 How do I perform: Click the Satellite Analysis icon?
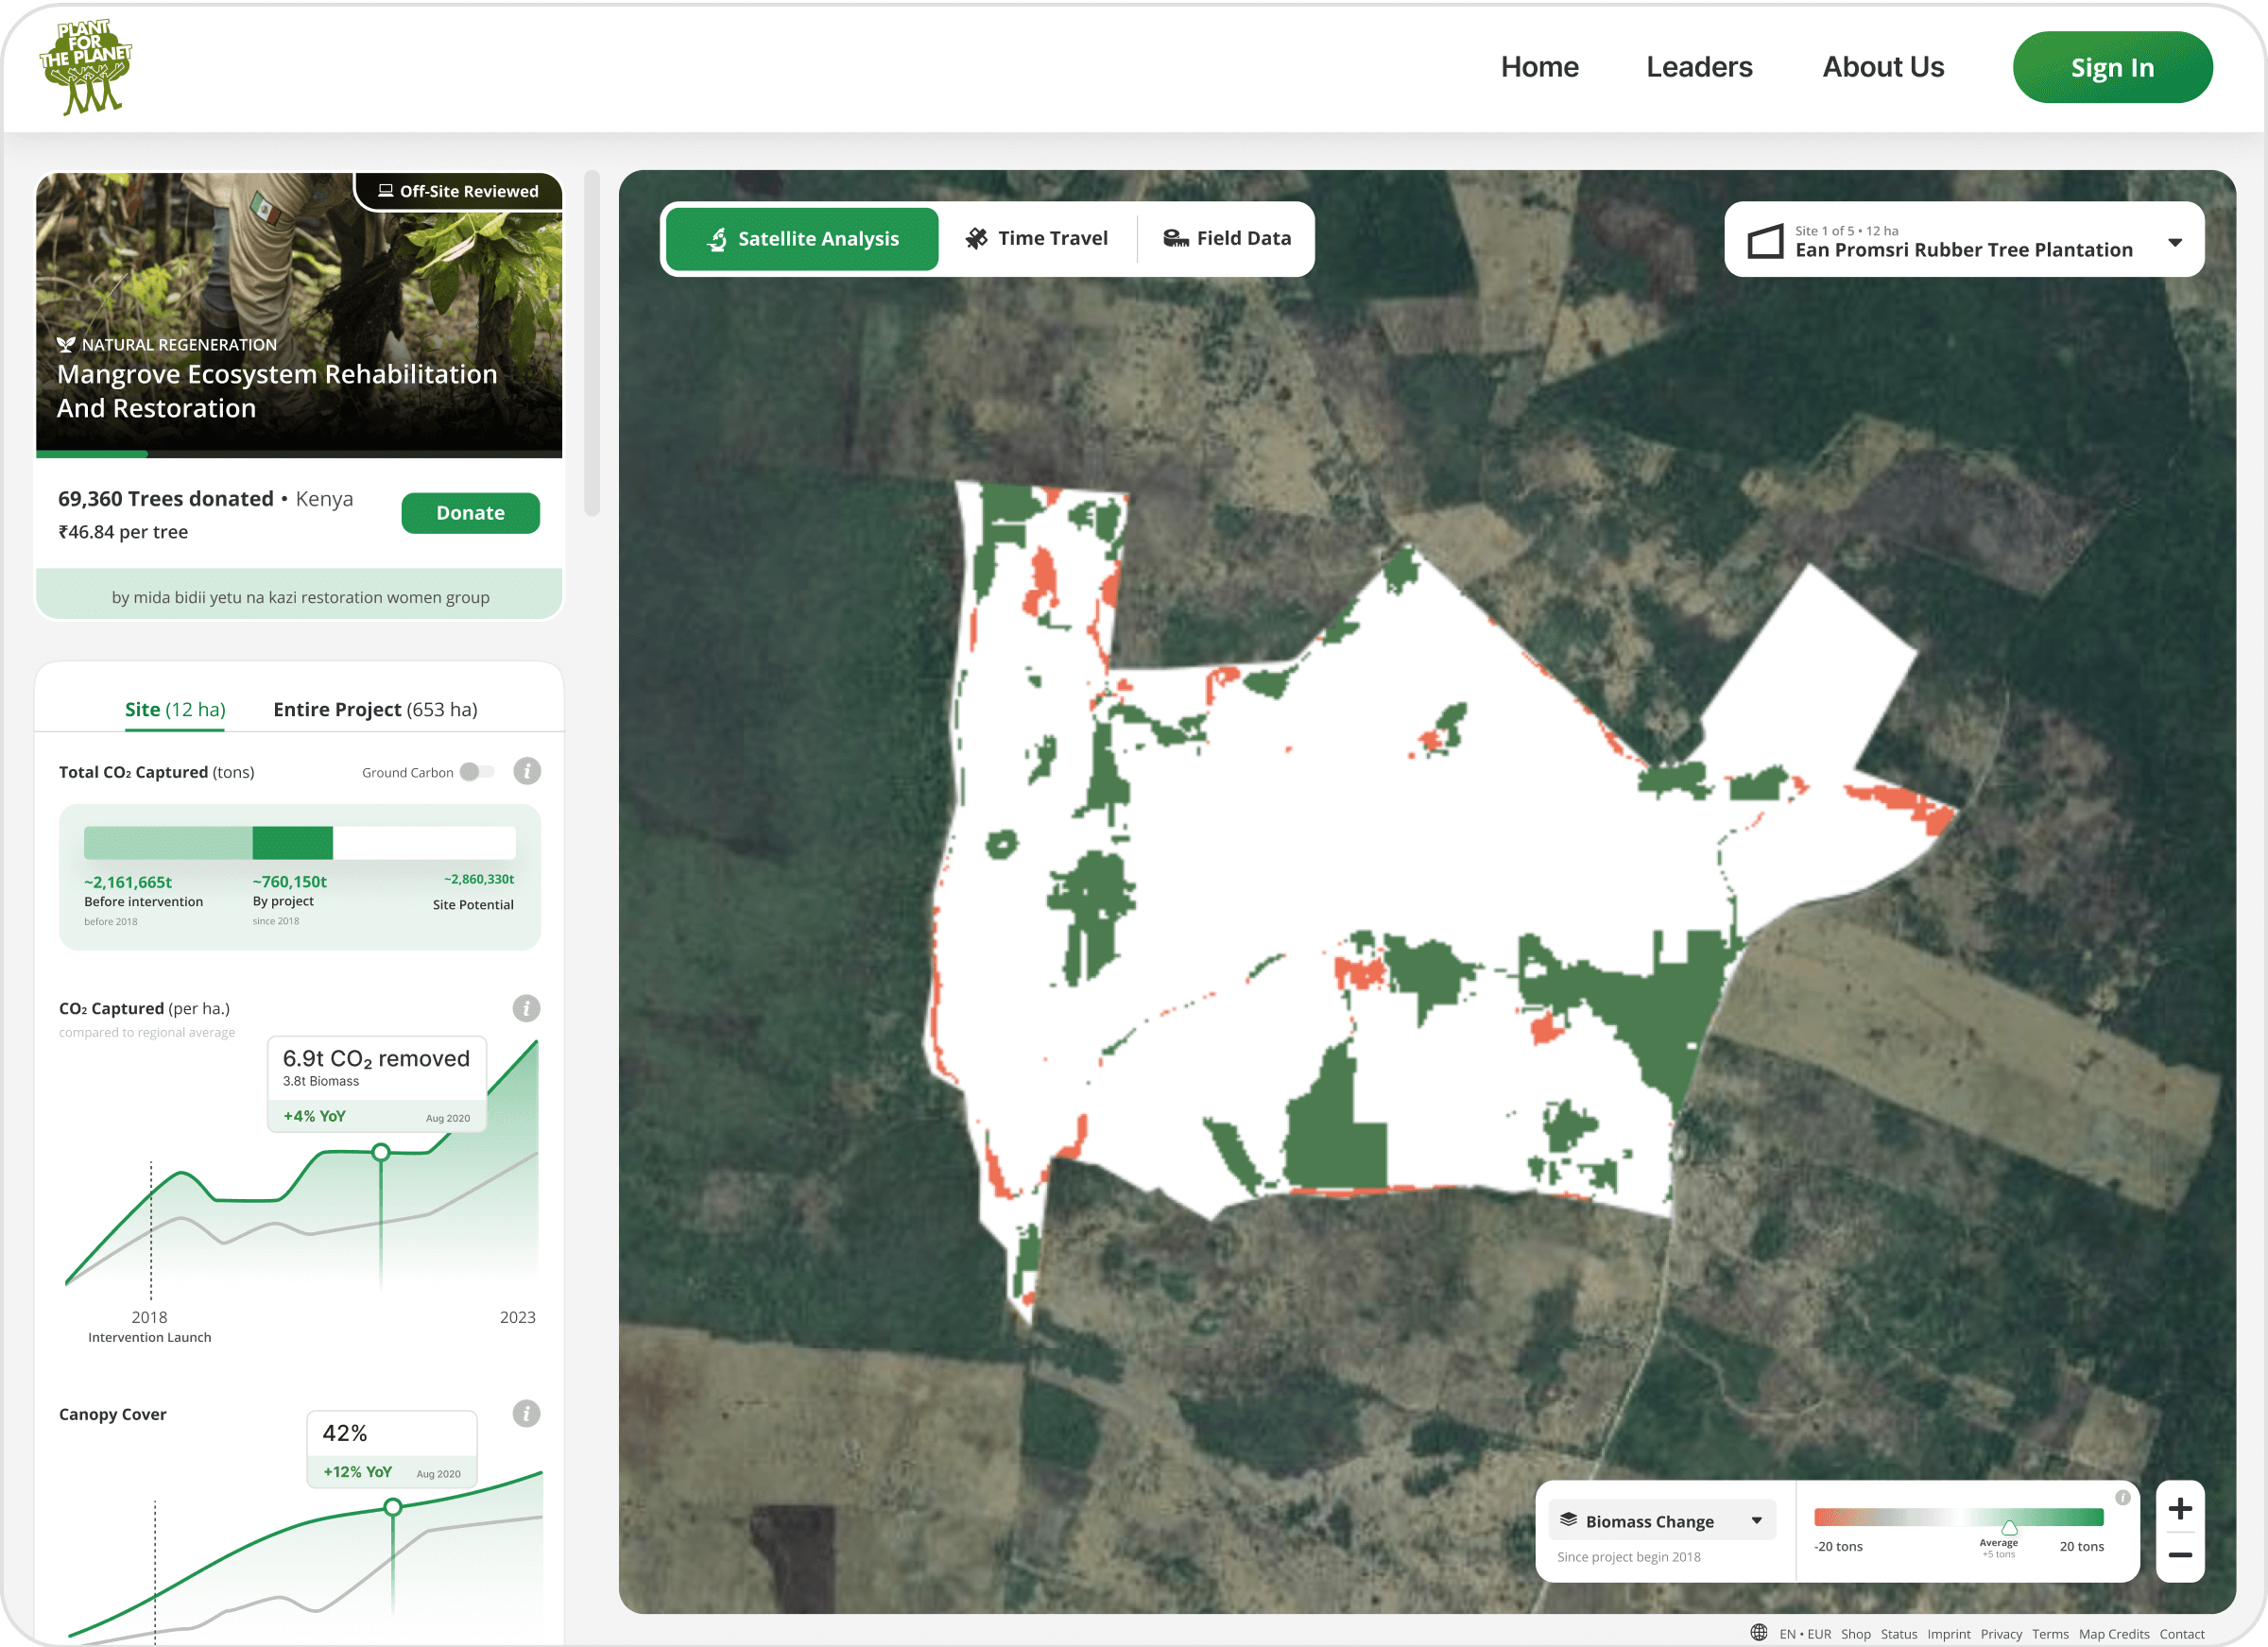(716, 239)
